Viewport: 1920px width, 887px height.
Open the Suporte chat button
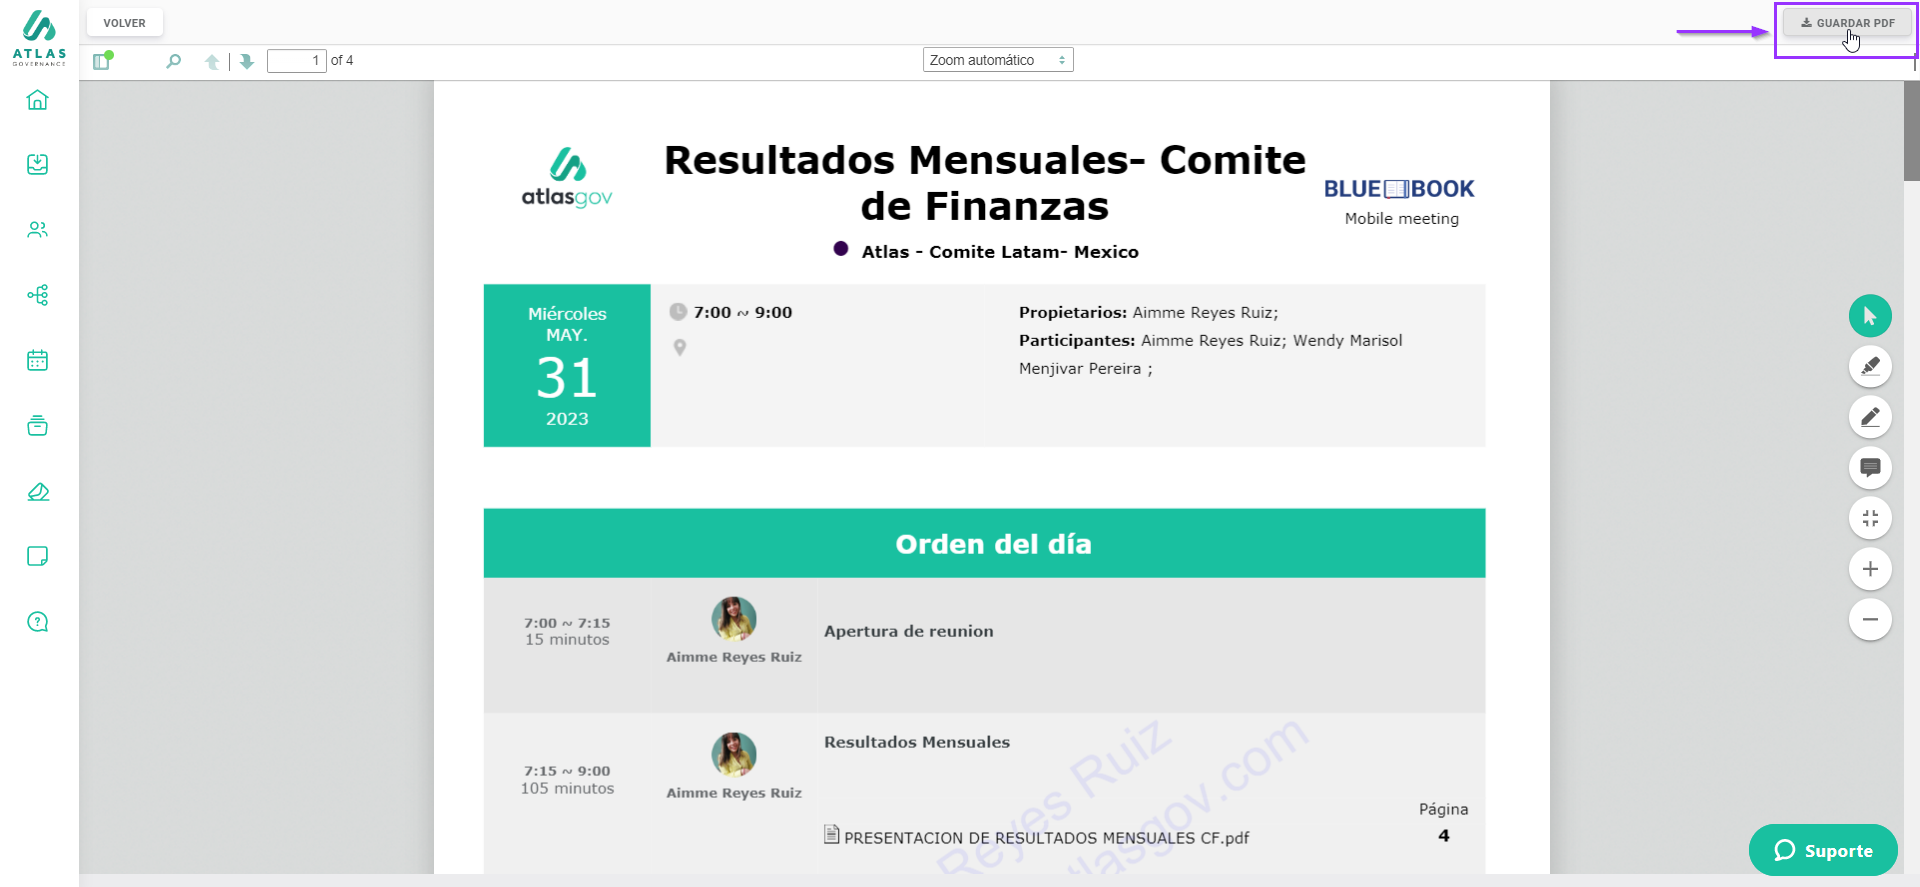click(x=1823, y=850)
